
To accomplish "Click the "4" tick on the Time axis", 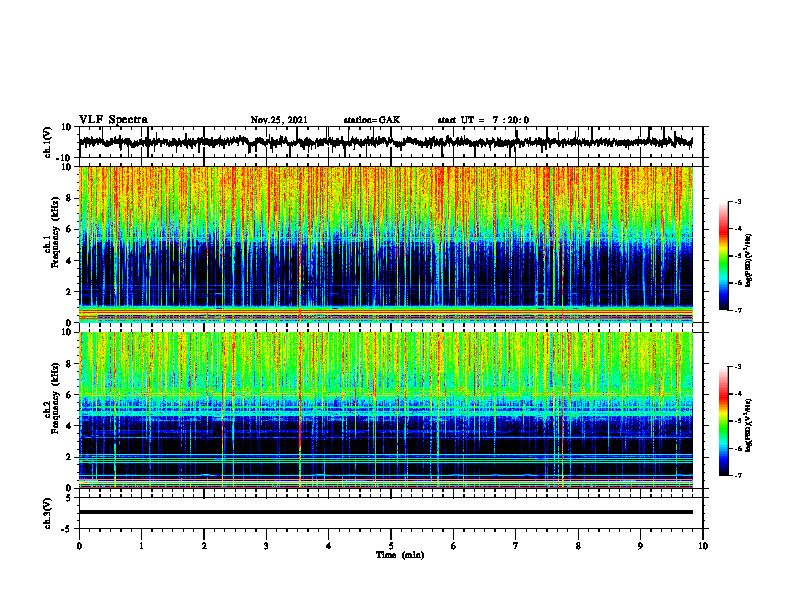I will pyautogui.click(x=329, y=546).
